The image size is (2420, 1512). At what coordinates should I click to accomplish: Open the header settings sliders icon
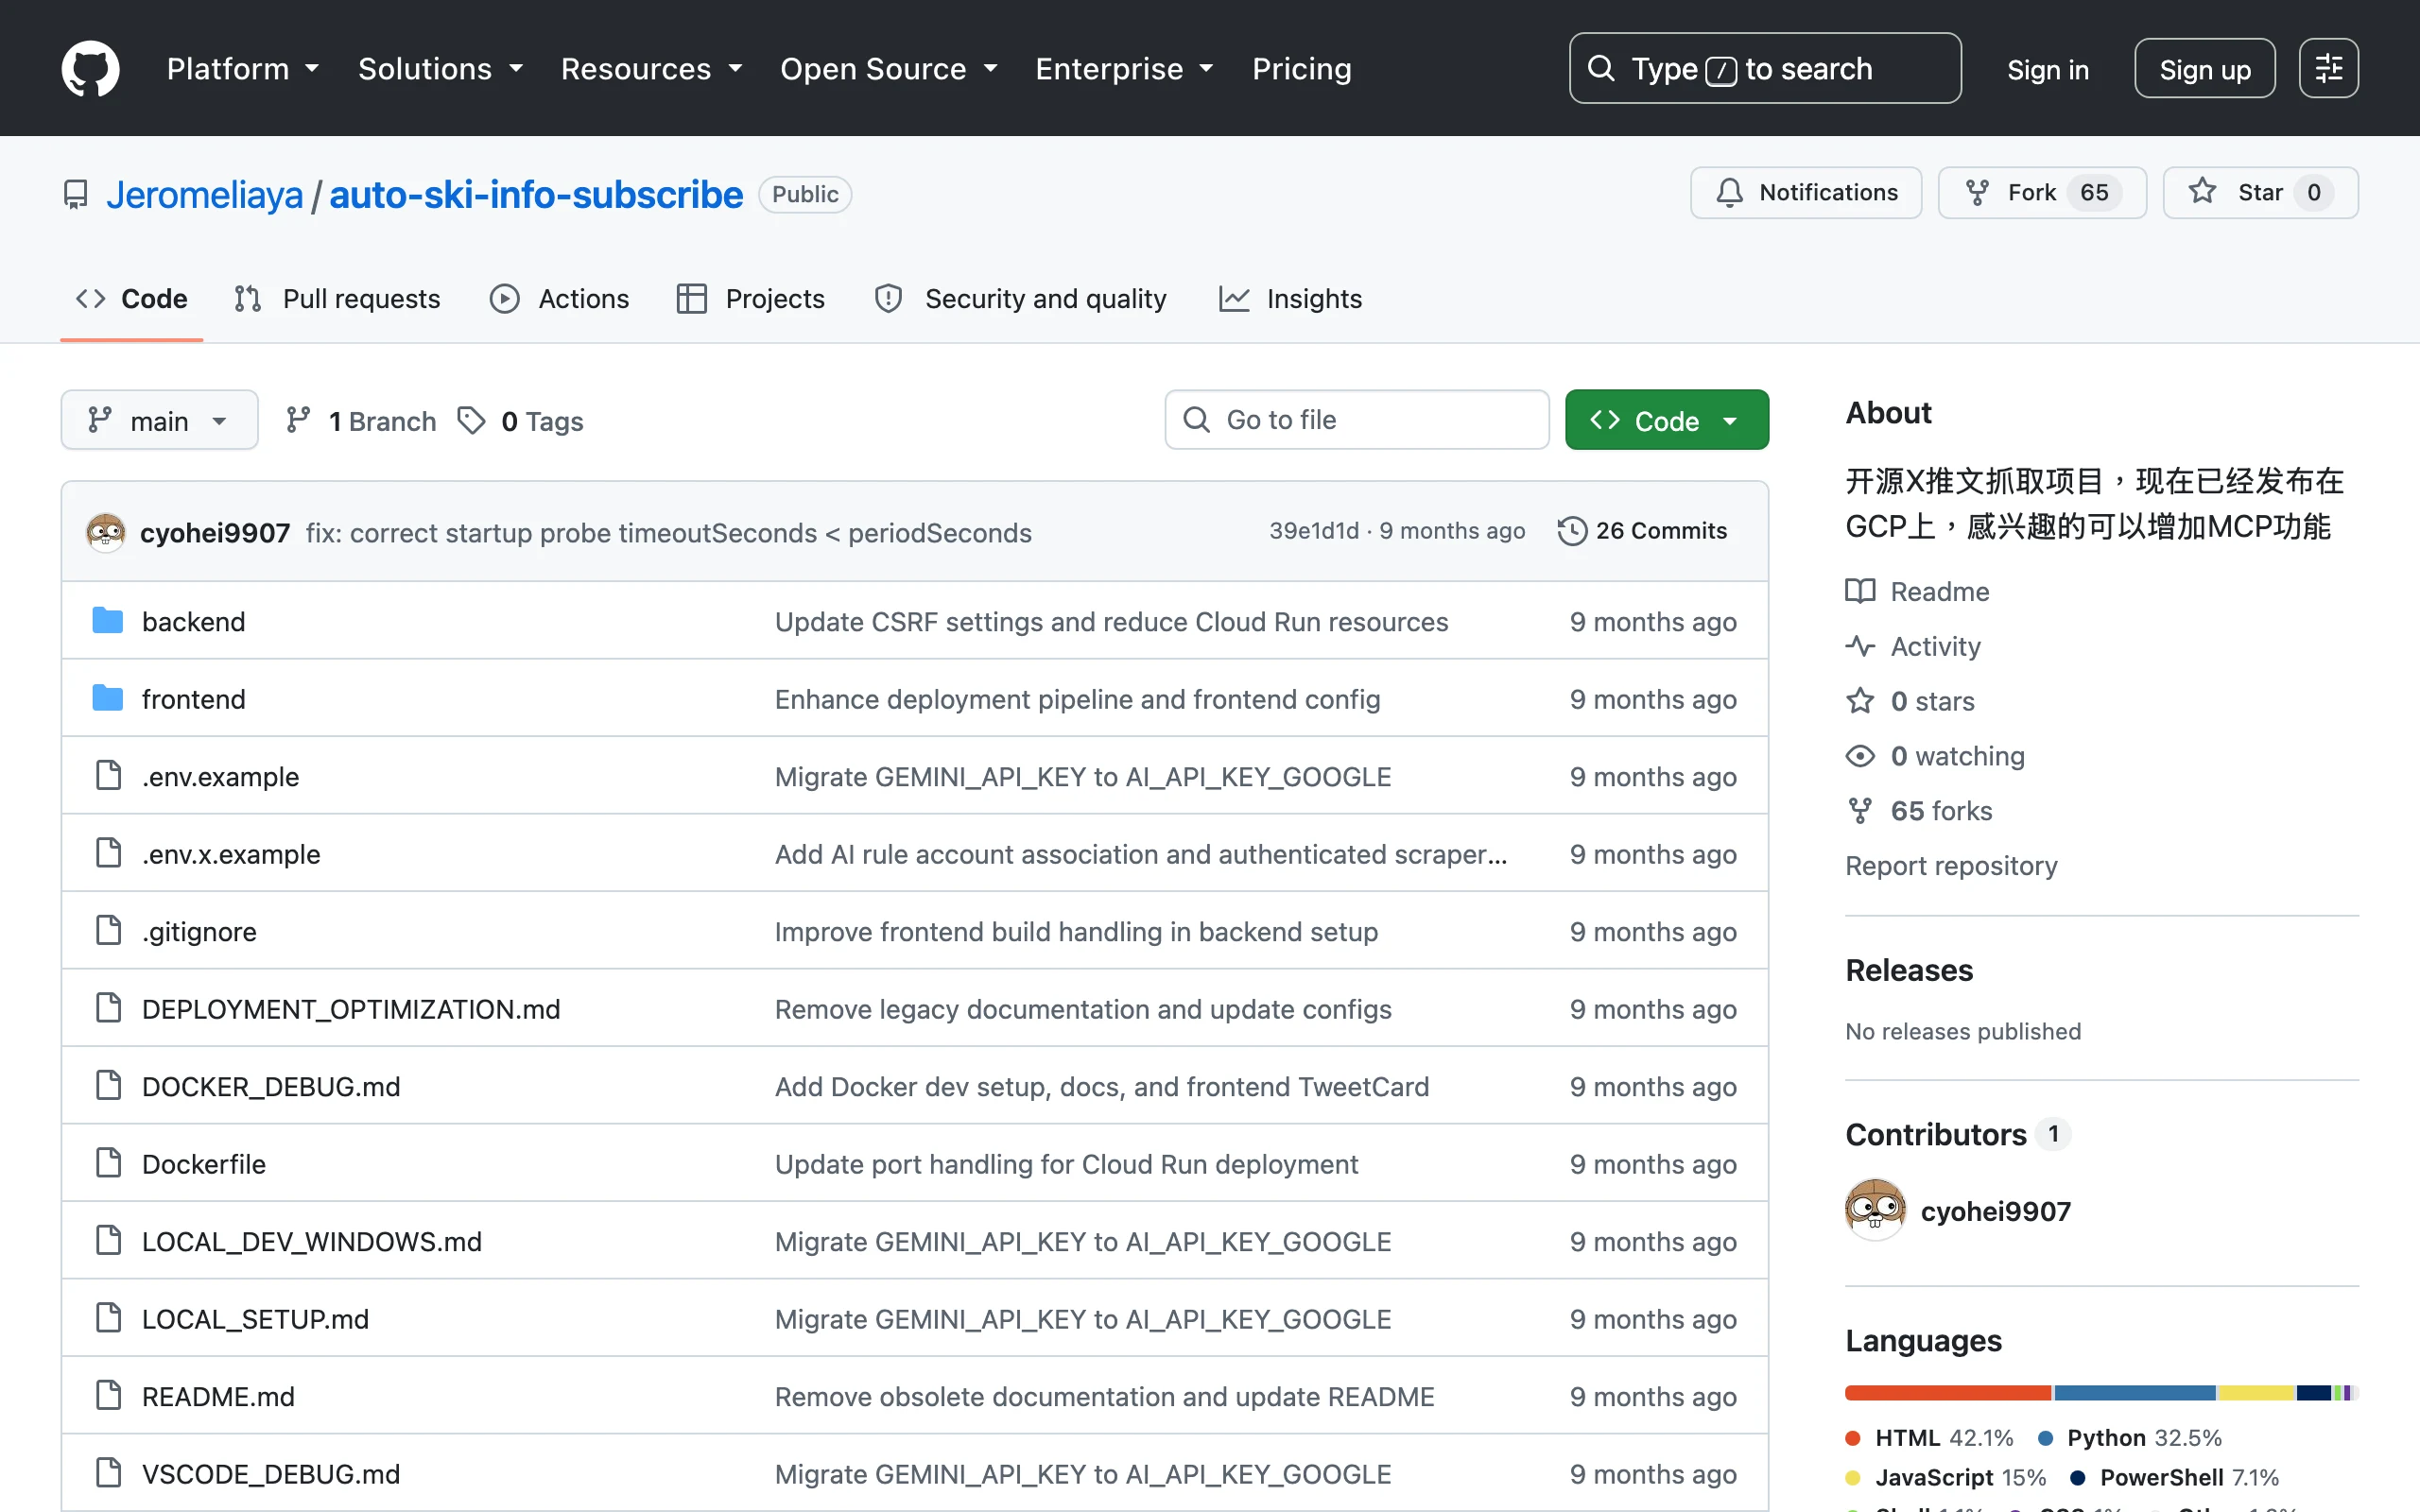2328,68
